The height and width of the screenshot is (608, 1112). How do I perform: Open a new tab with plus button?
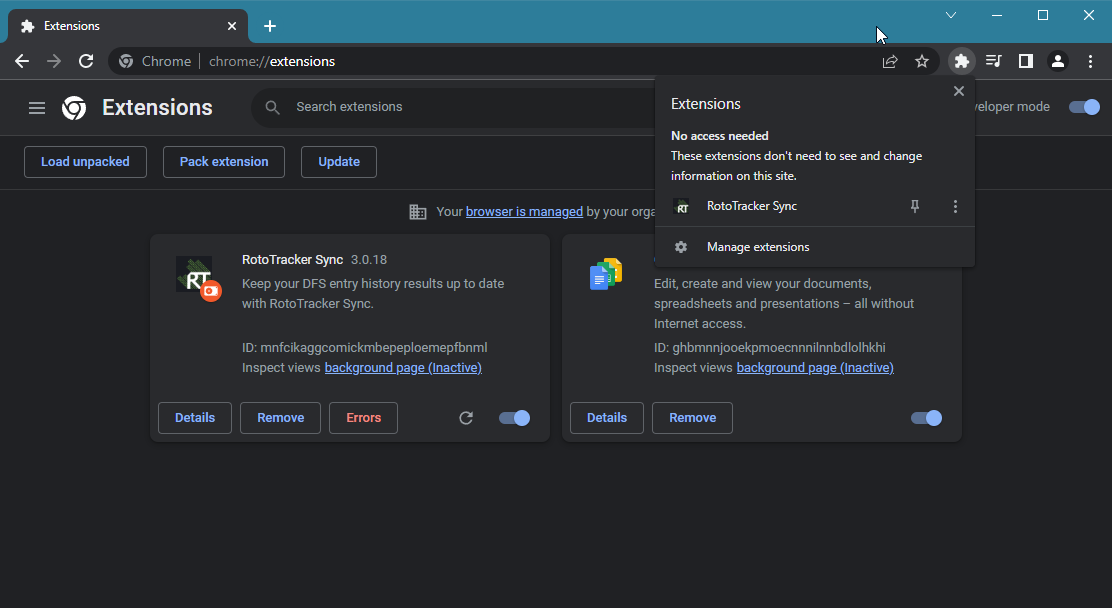click(269, 26)
